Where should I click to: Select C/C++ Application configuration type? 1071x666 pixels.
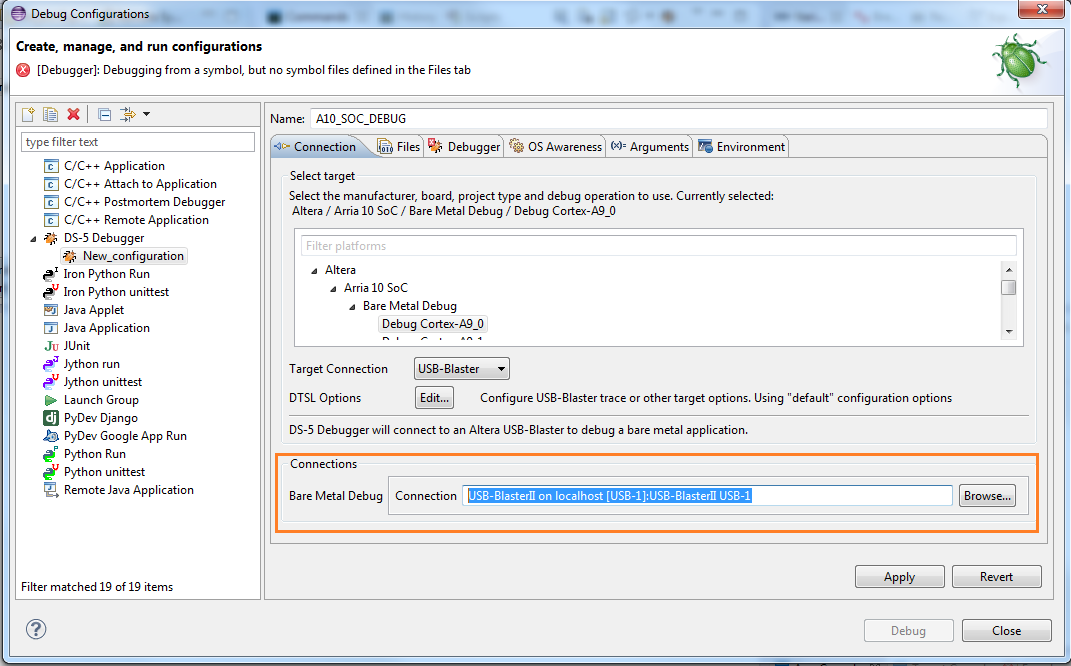[114, 166]
